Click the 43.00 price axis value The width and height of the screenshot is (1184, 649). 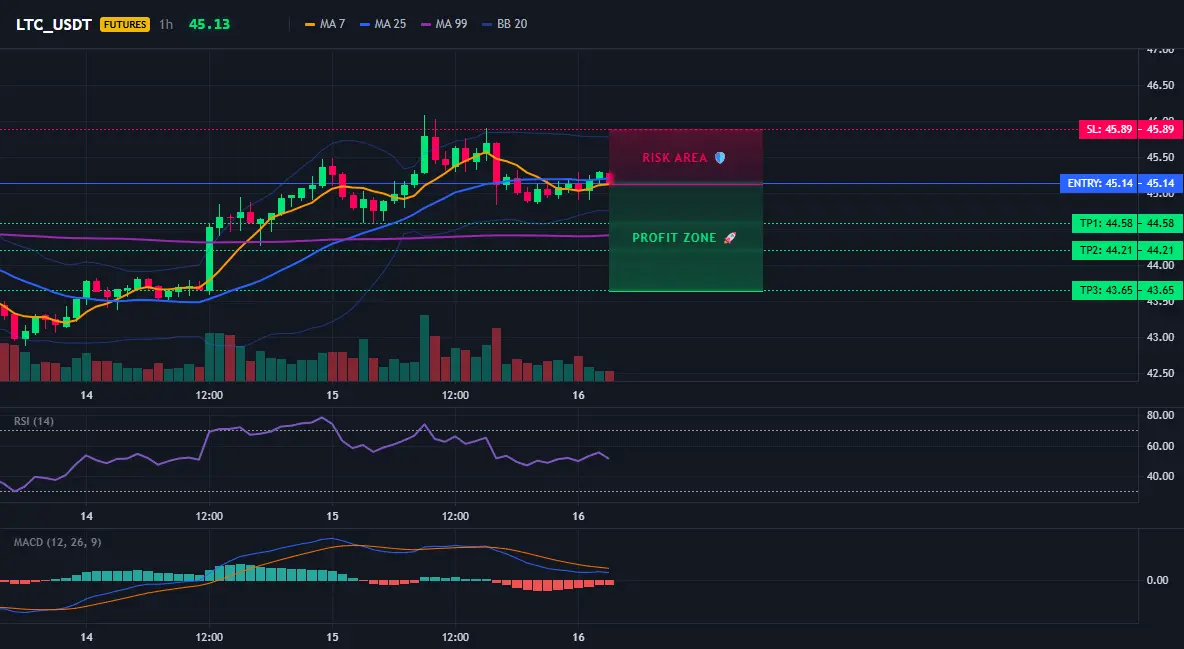click(1160, 337)
